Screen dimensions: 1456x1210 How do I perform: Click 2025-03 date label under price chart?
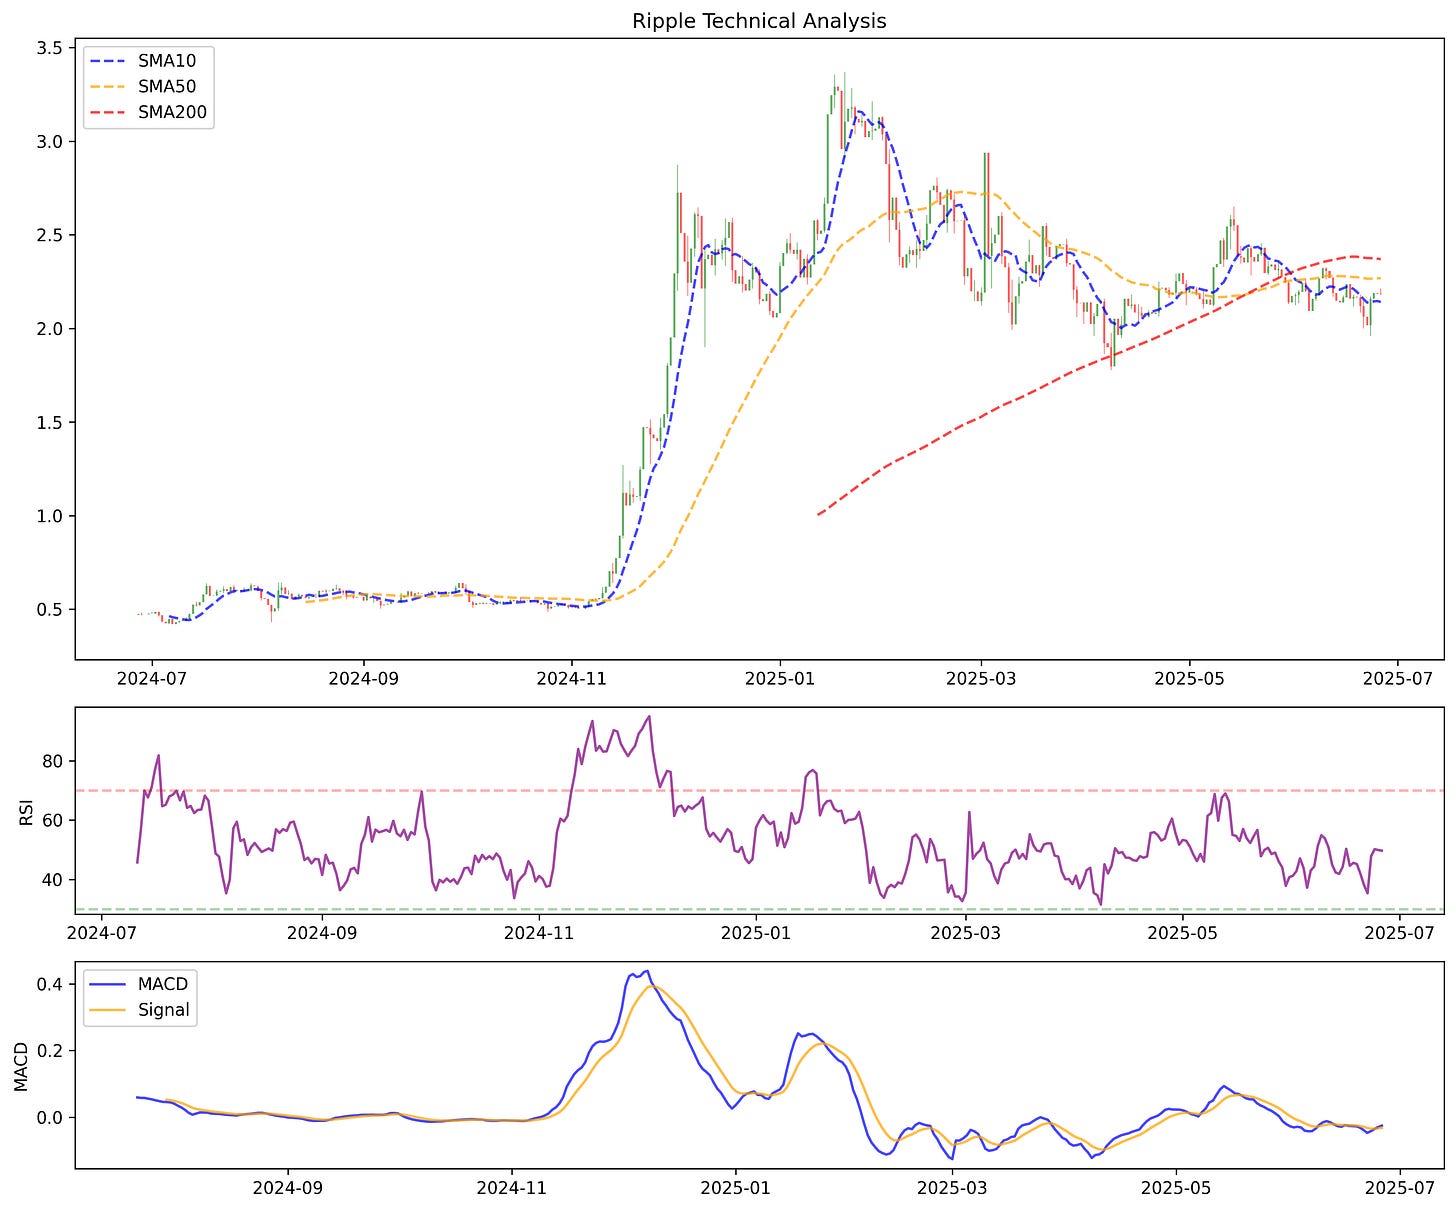coord(981,680)
